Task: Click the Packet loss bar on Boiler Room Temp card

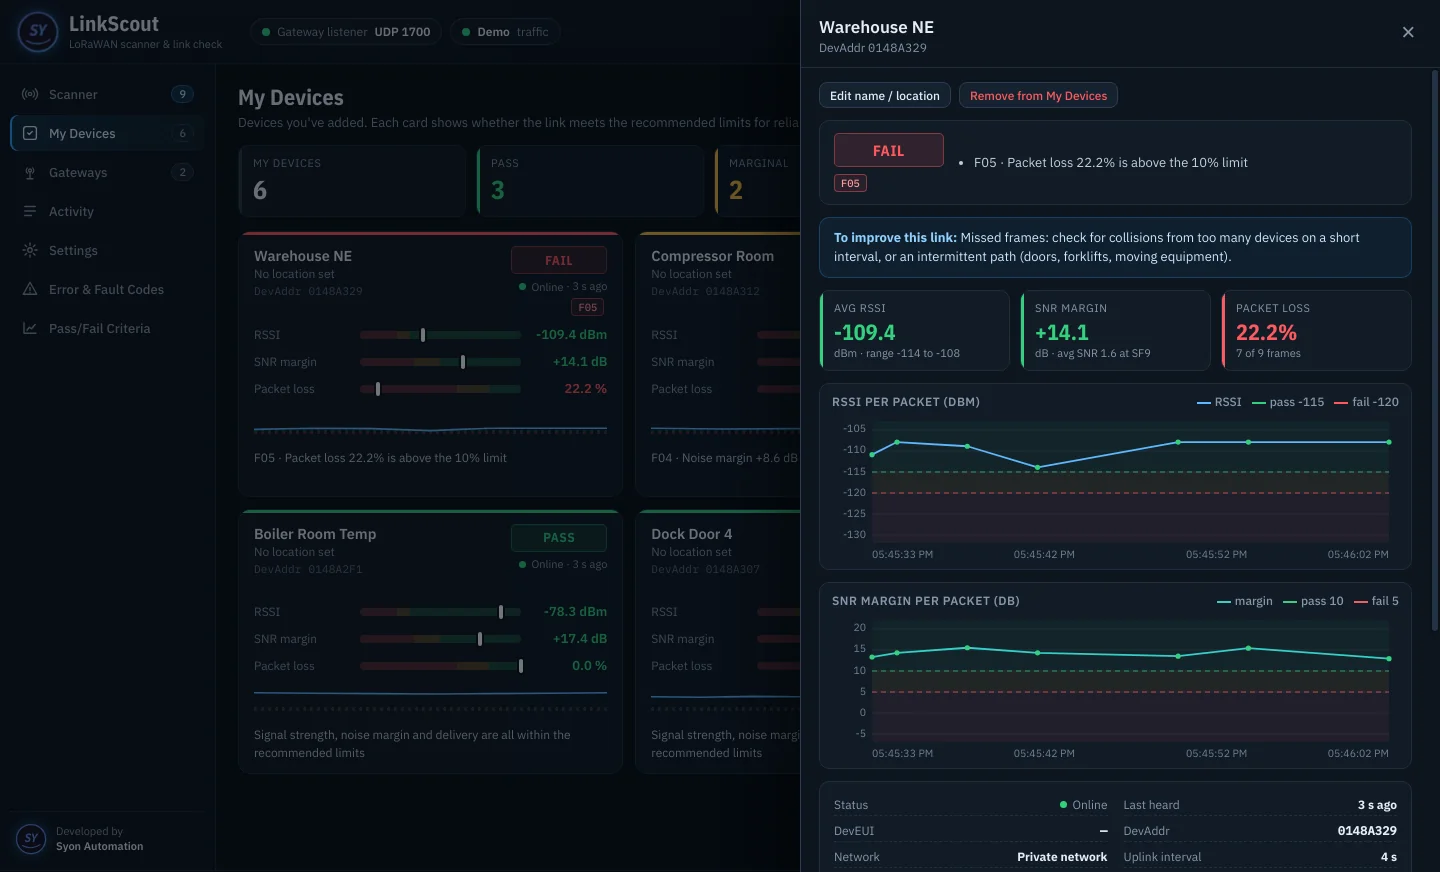Action: click(x=440, y=666)
